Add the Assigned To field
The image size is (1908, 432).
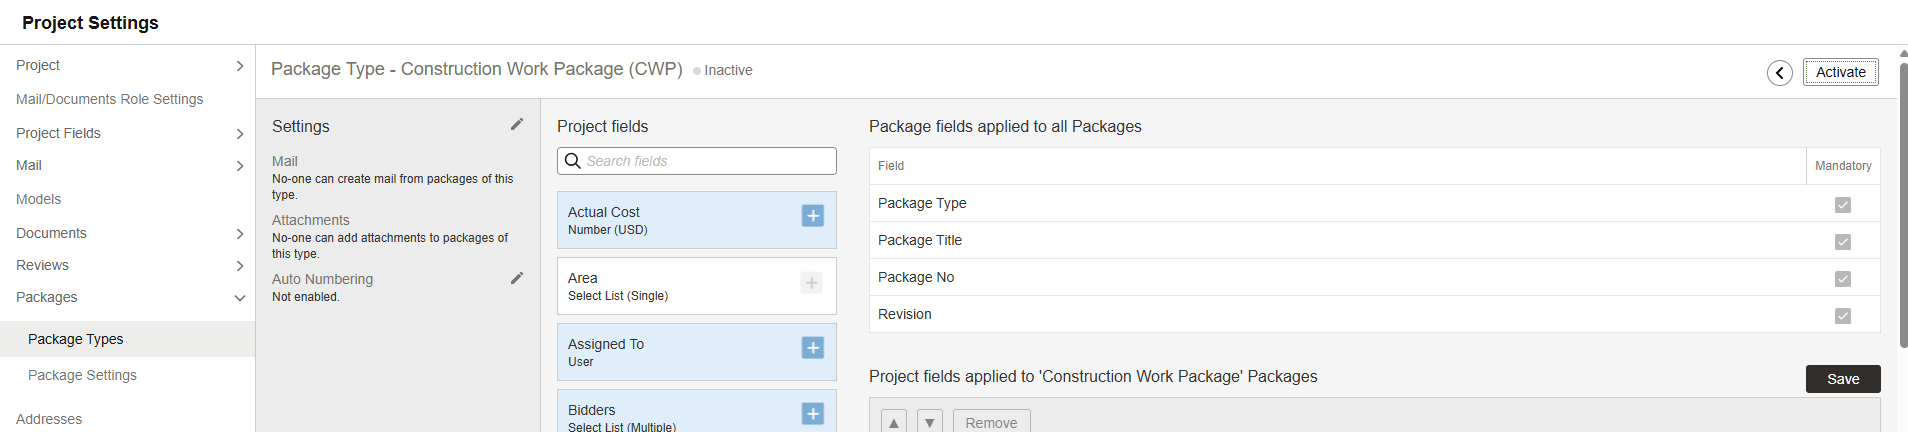click(813, 347)
